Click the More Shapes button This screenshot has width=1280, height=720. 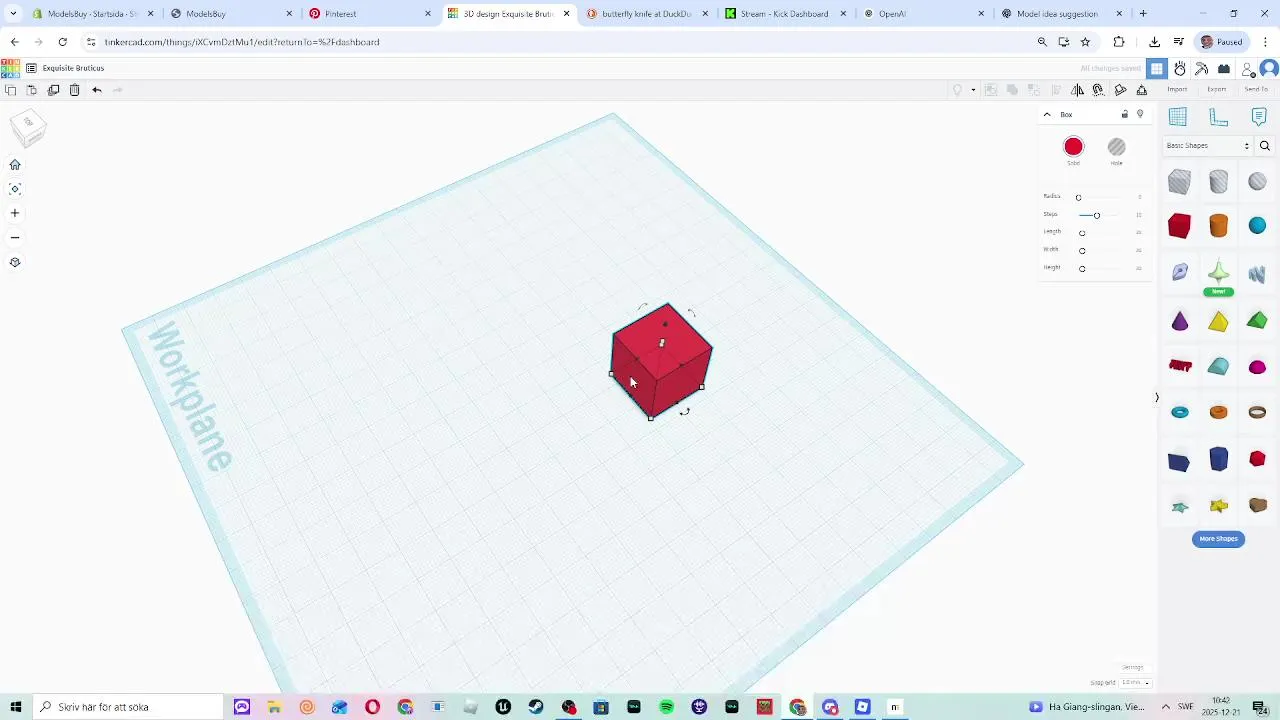point(1218,539)
